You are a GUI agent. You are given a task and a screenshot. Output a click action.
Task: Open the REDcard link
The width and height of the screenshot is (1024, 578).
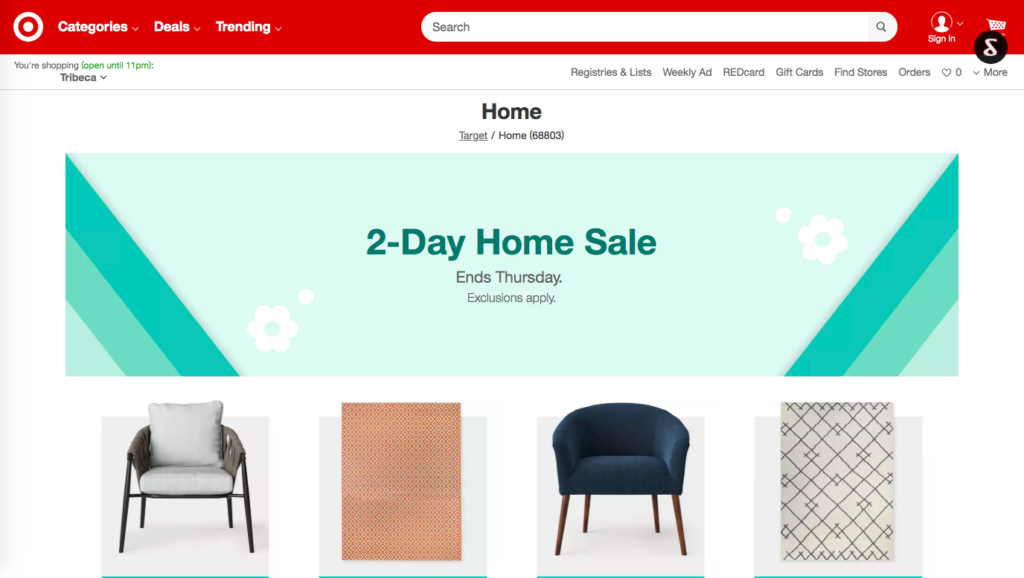[743, 72]
